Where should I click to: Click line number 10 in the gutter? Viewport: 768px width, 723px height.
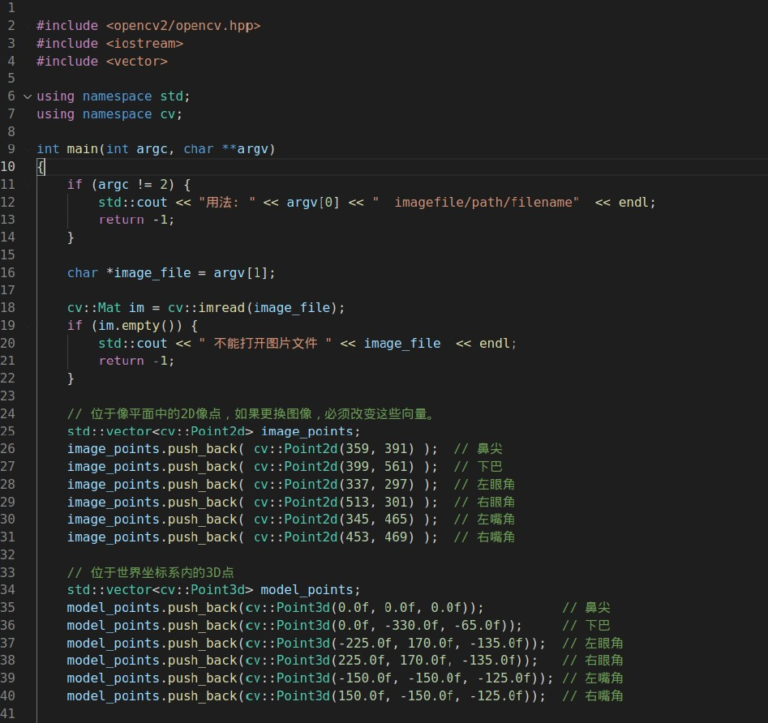9,167
